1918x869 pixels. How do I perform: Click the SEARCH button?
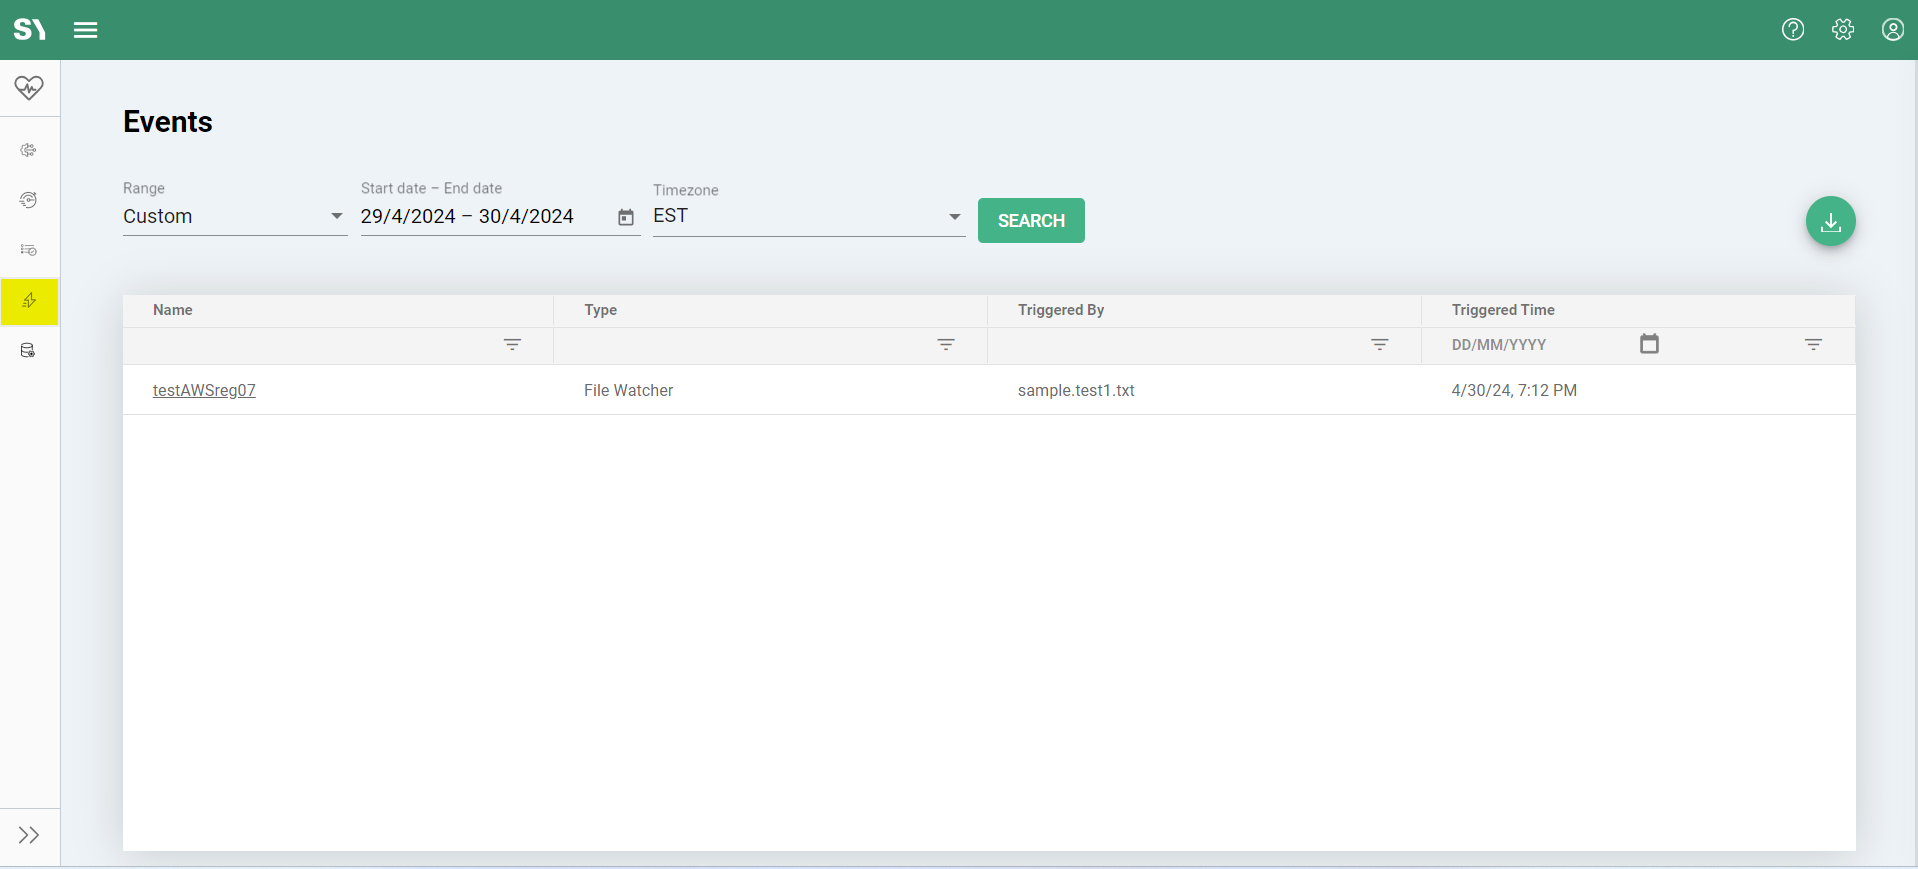[x=1031, y=221]
